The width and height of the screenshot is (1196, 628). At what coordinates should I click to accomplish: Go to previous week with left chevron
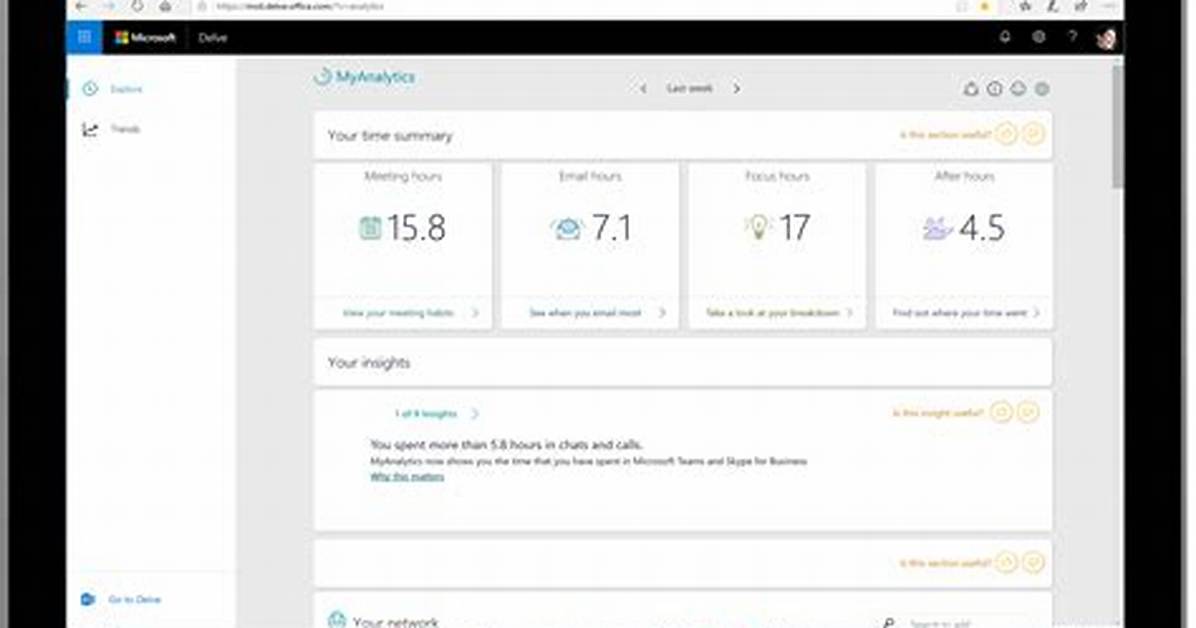click(643, 89)
